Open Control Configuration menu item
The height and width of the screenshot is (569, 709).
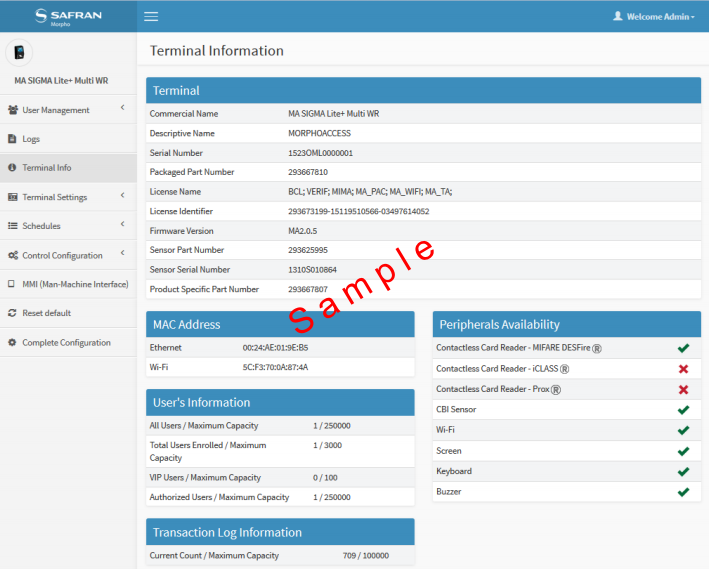(68, 255)
